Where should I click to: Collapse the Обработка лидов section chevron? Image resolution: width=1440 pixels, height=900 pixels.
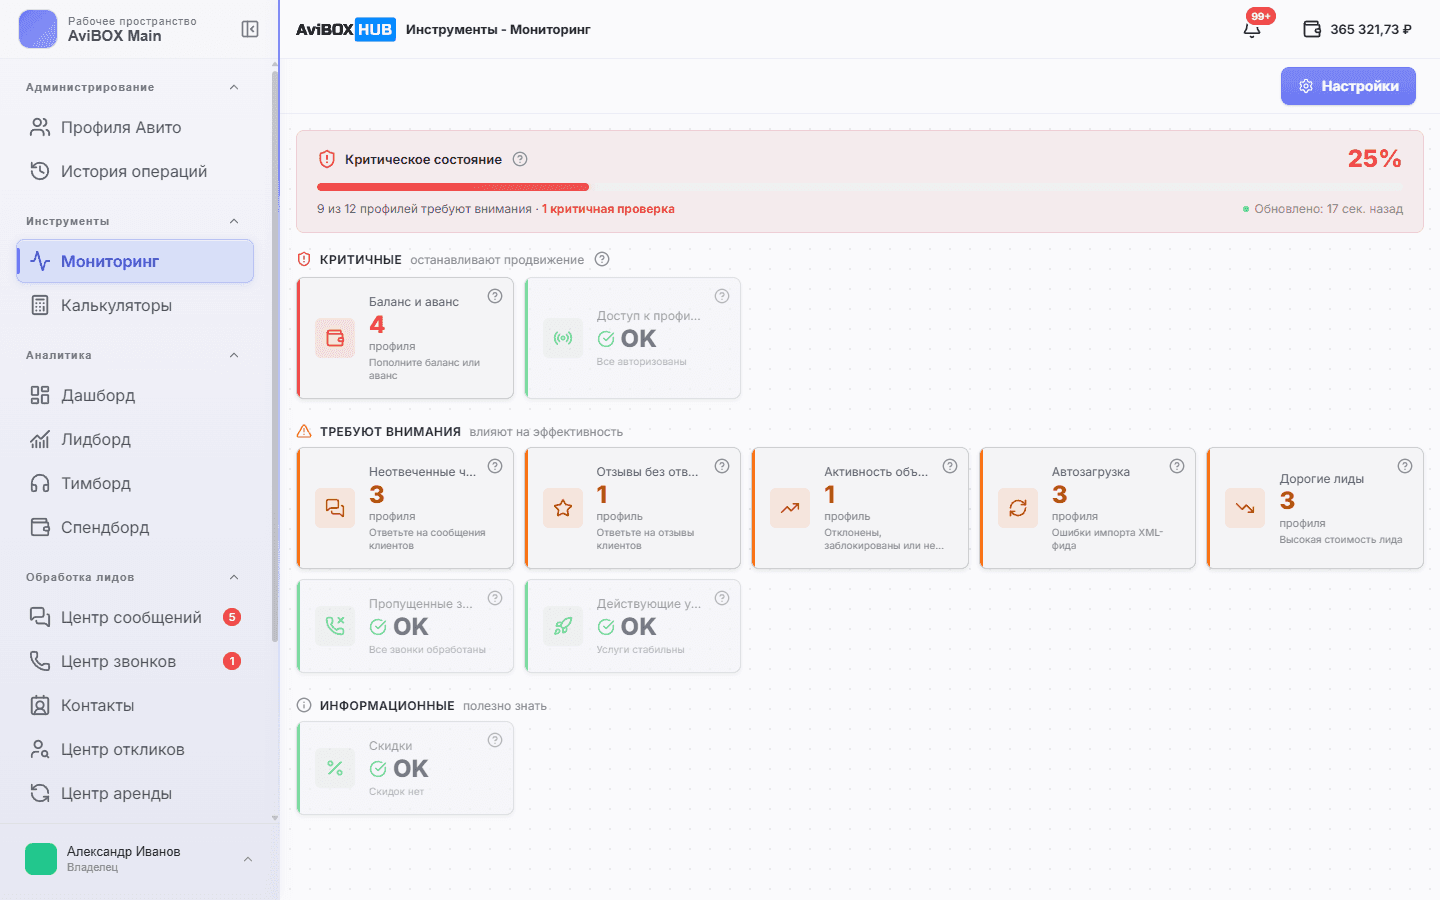coord(234,577)
